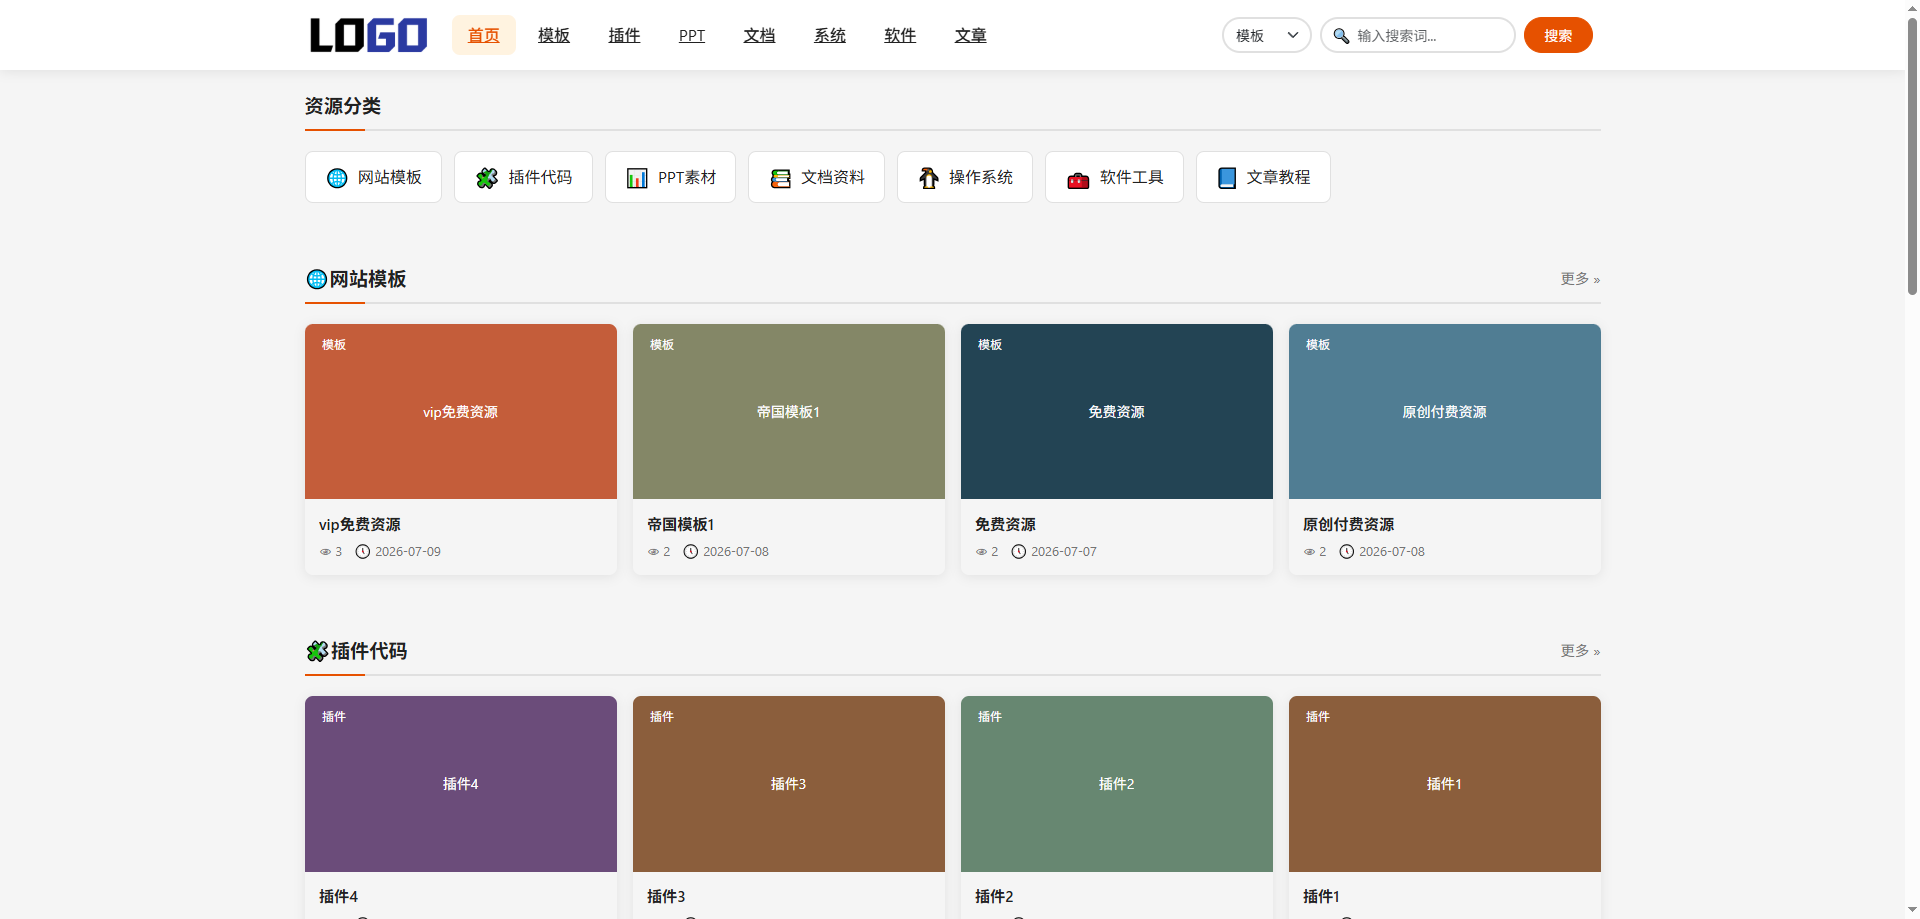Image resolution: width=1920 pixels, height=919 pixels.
Task: Open the vip免费资源 title link
Action: (360, 525)
